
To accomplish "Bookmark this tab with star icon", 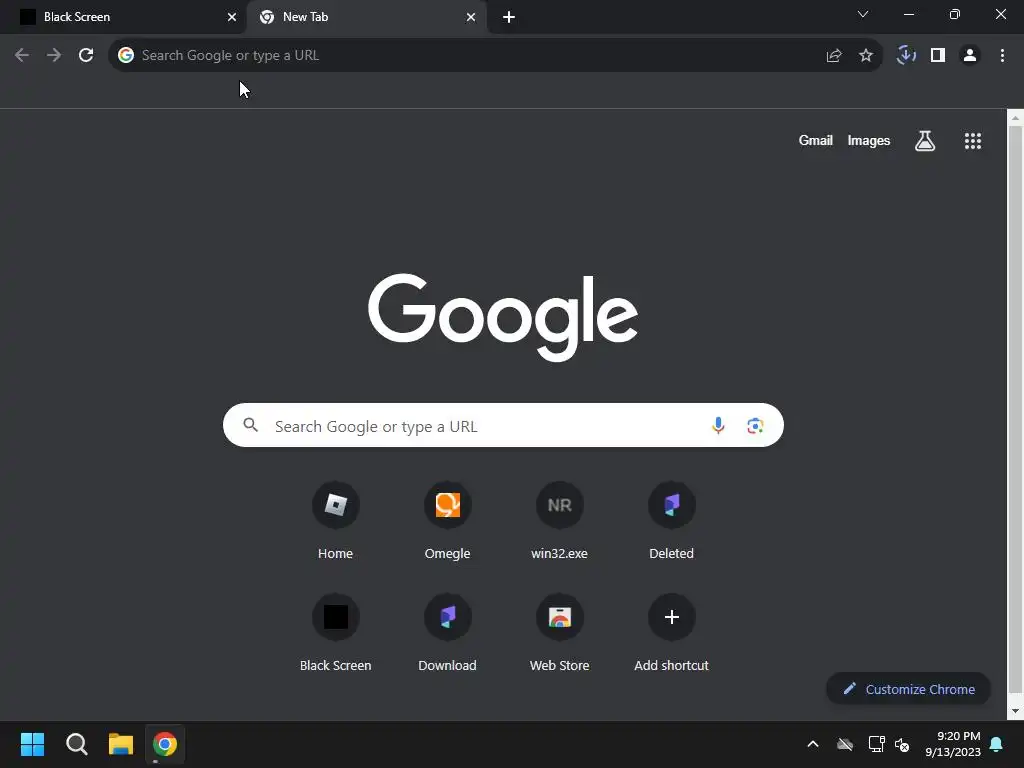I will [x=865, y=56].
